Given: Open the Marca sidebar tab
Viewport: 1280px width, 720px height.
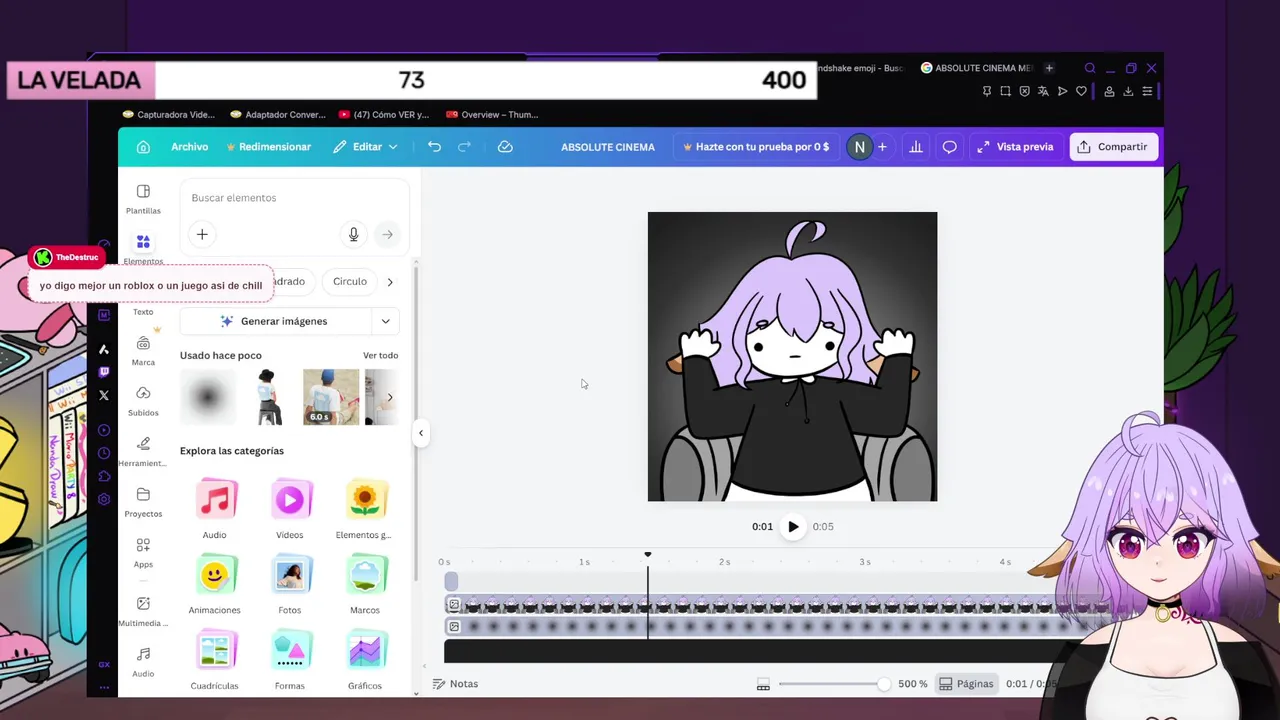Looking at the screenshot, I should (143, 351).
